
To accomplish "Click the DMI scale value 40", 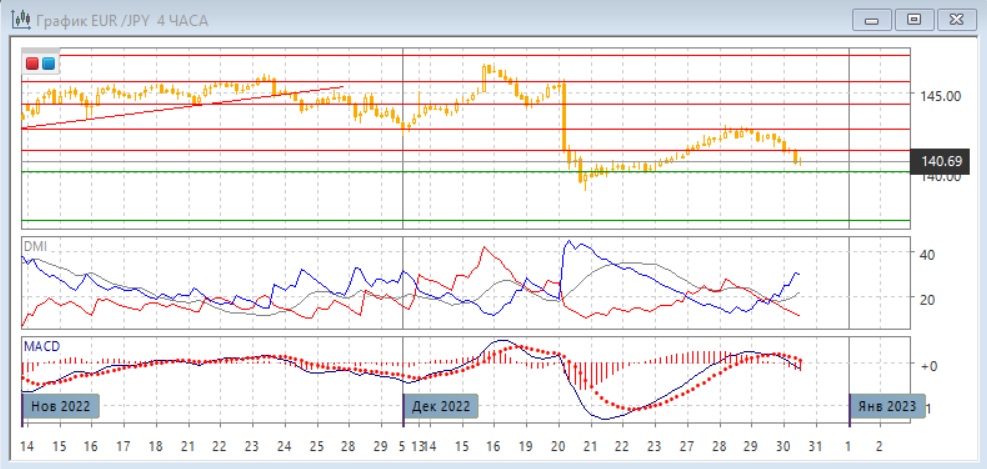I will (926, 254).
